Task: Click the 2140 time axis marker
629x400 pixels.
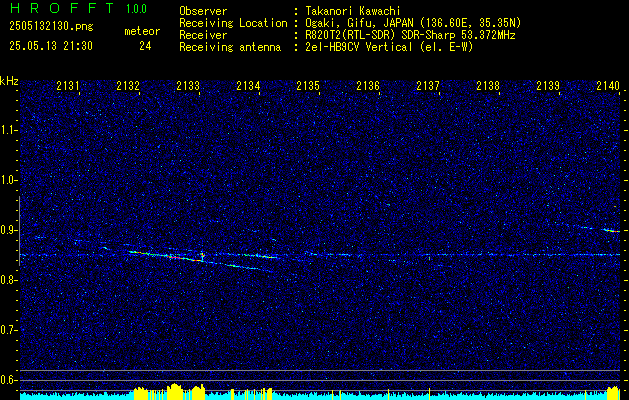Action: tap(608, 85)
